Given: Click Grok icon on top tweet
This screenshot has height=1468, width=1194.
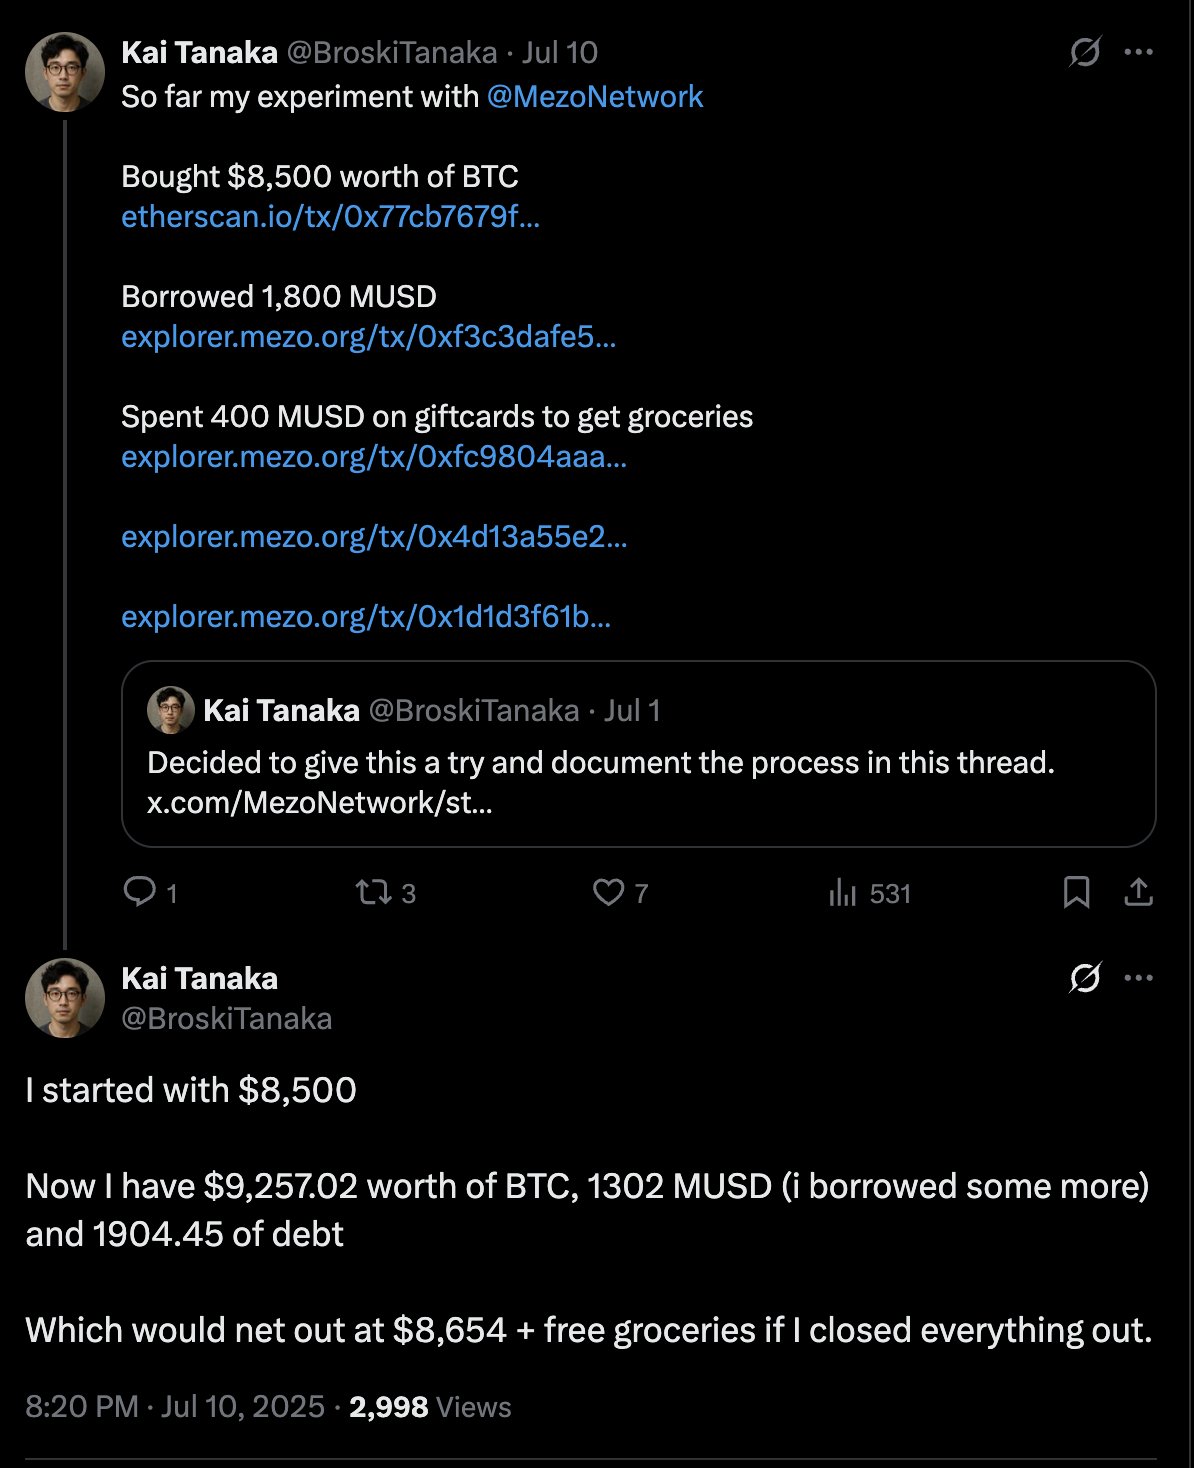Looking at the screenshot, I should click(1085, 52).
